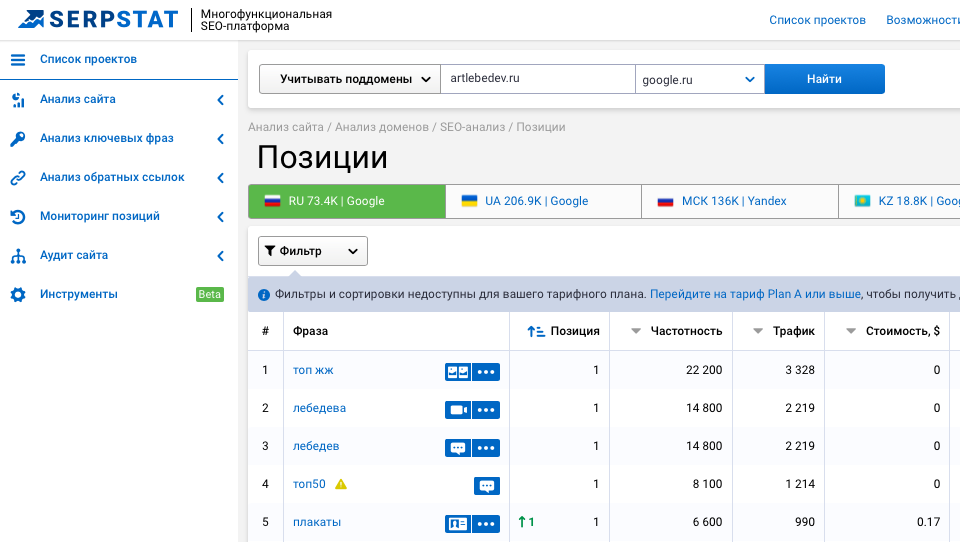Open the three-dots menu for 'лебедев'
Viewport: 960px width, 542px height.
click(x=486, y=447)
